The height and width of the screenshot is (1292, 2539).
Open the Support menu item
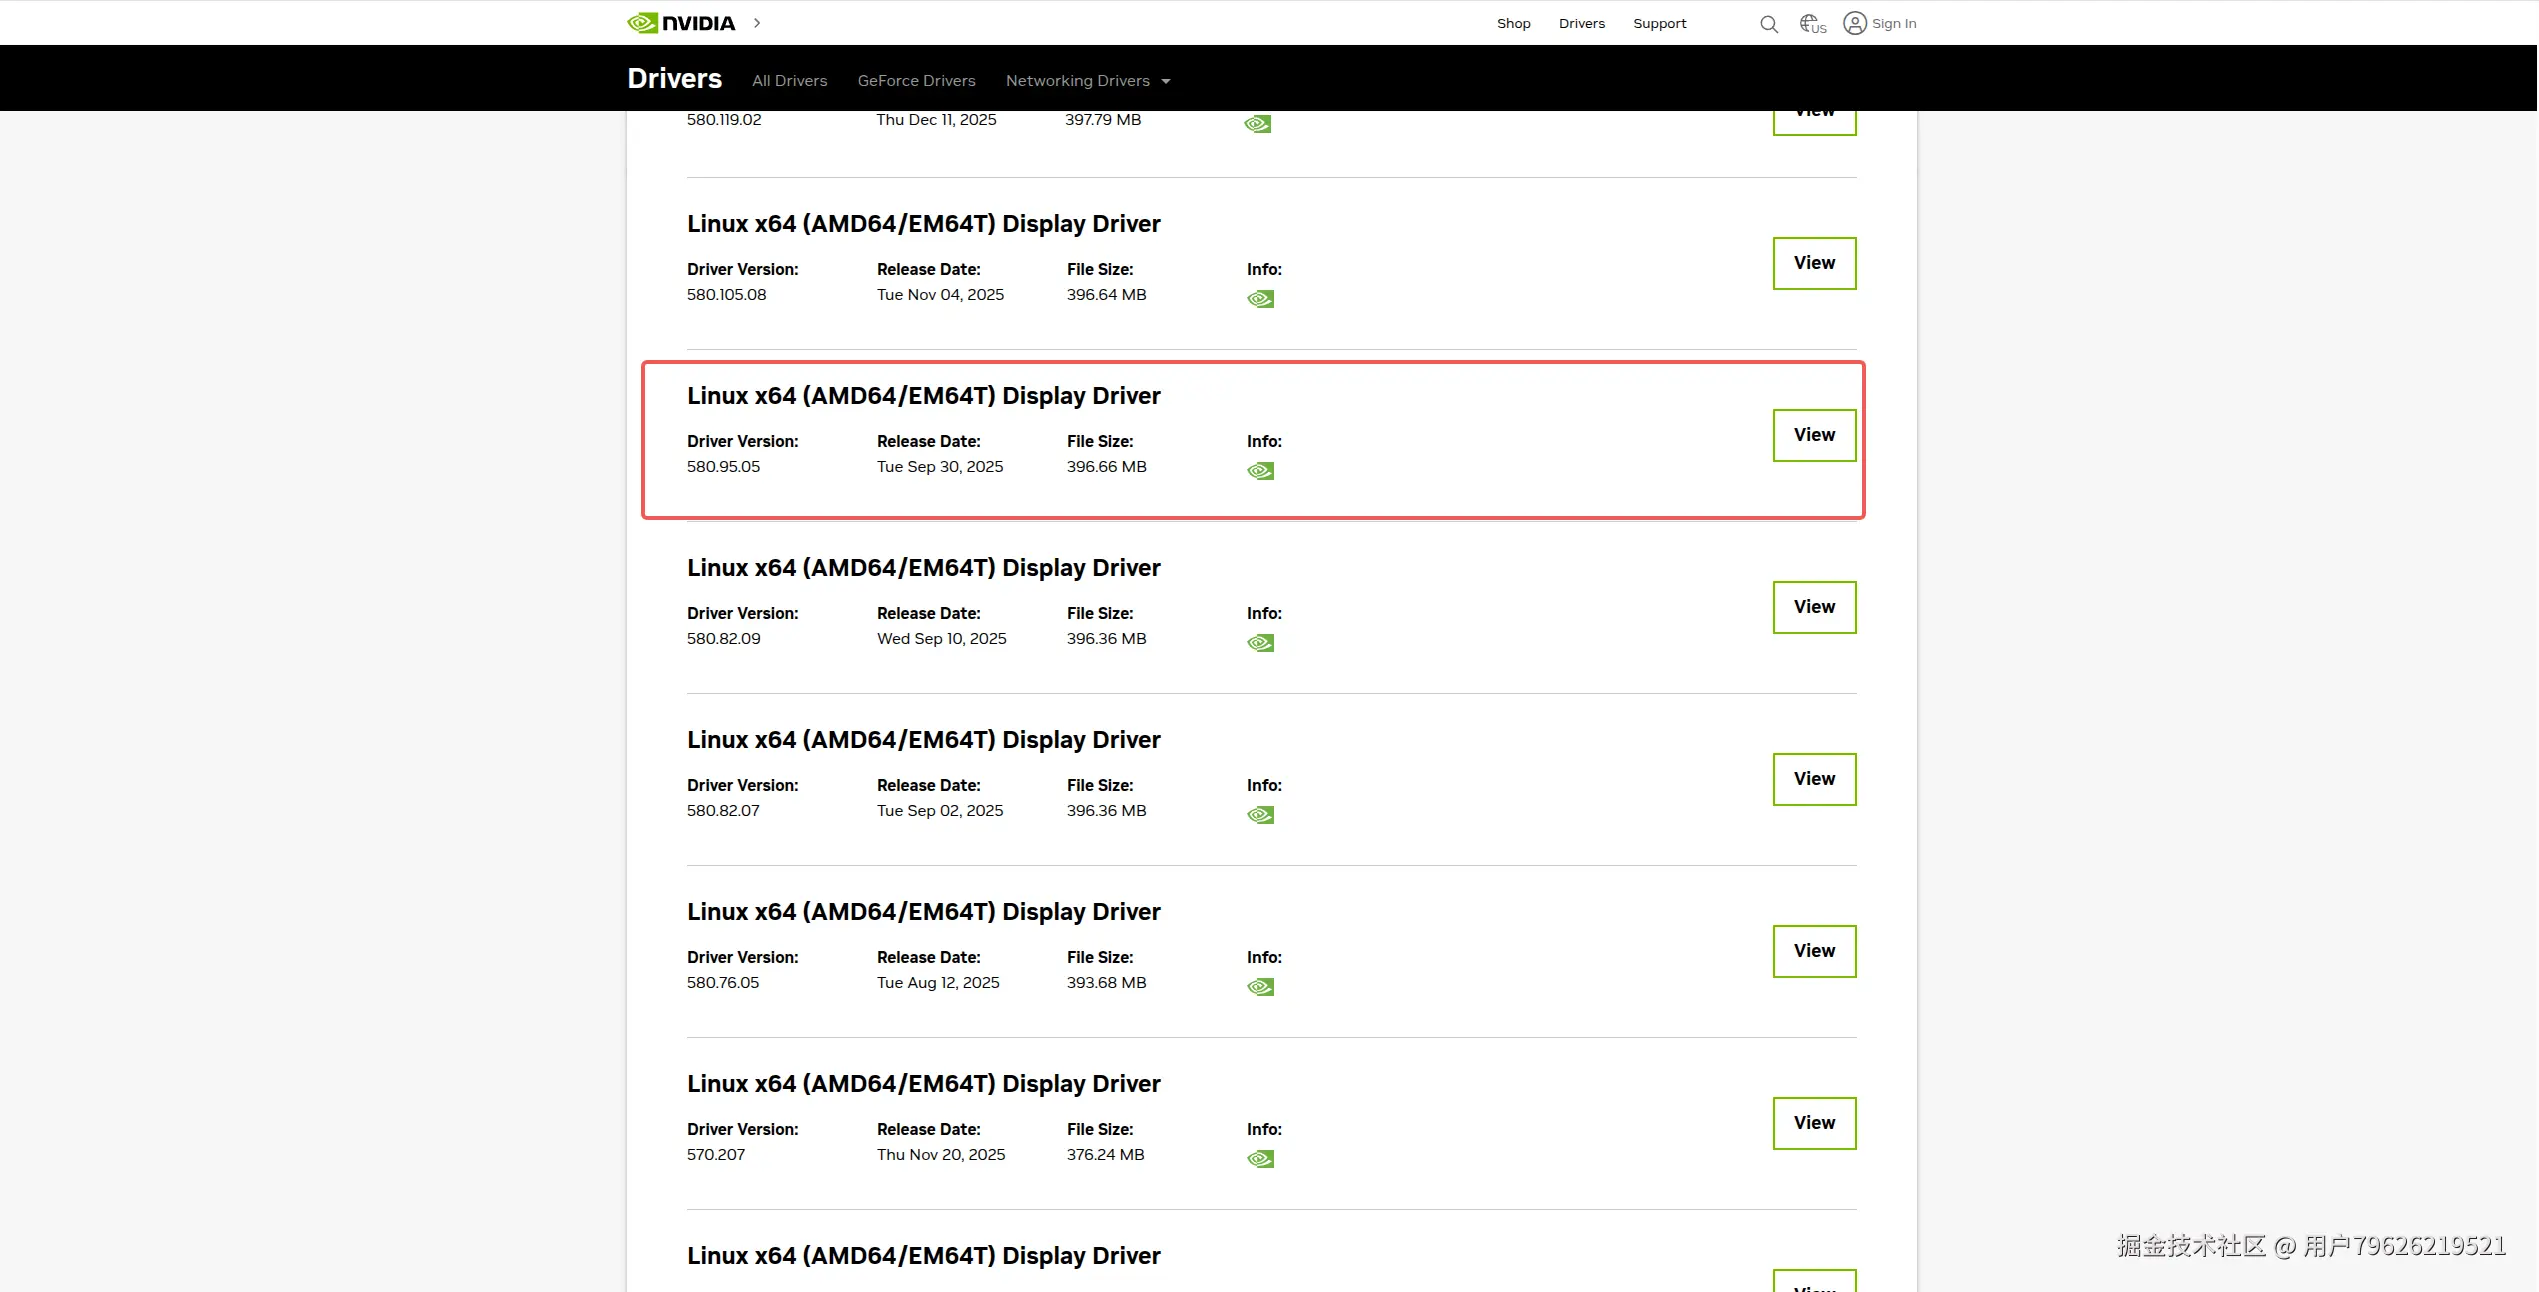click(x=1659, y=24)
